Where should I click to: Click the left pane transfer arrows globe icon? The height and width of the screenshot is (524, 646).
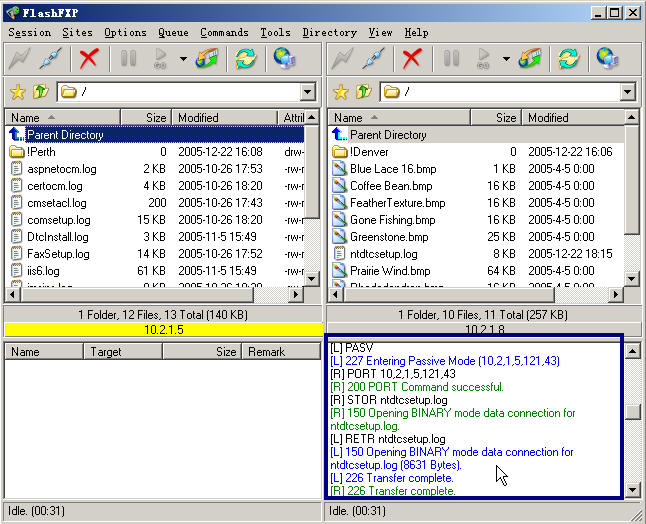(207, 58)
